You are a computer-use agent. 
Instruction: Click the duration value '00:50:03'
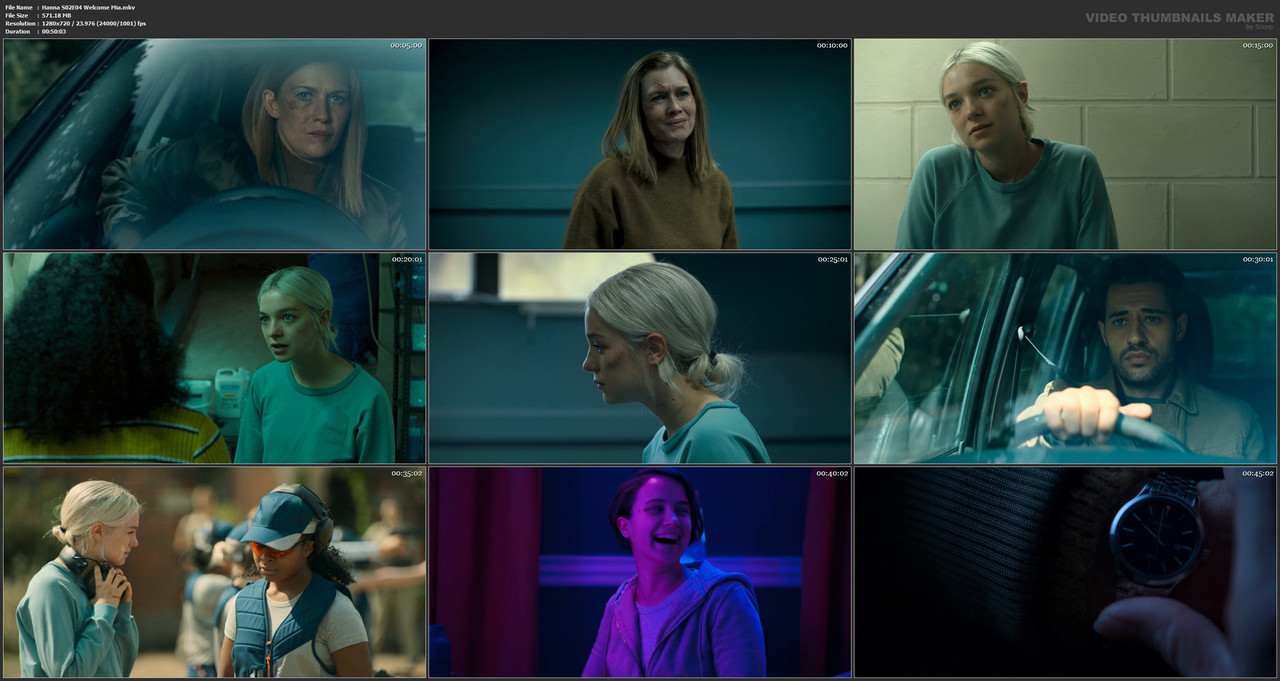coord(54,31)
